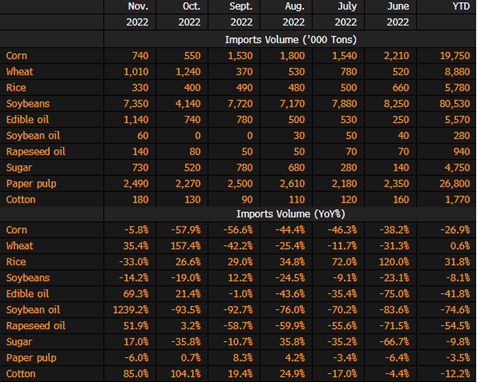Click the June 2022 column header

point(398,14)
